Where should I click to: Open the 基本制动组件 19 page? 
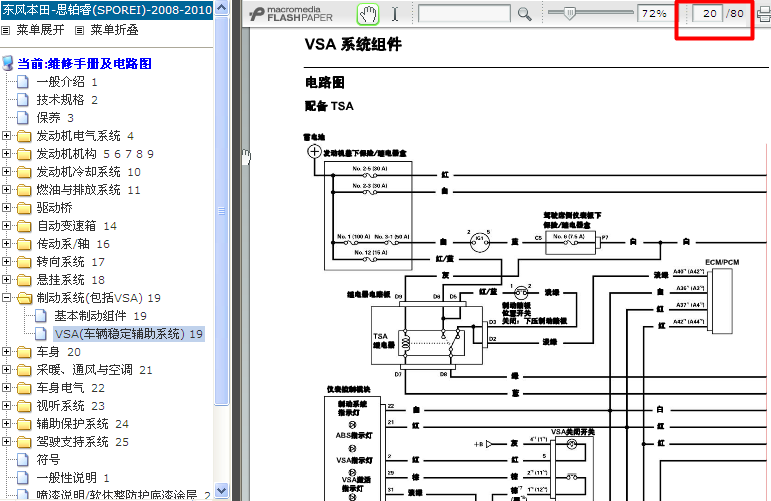pyautogui.click(x=100, y=316)
